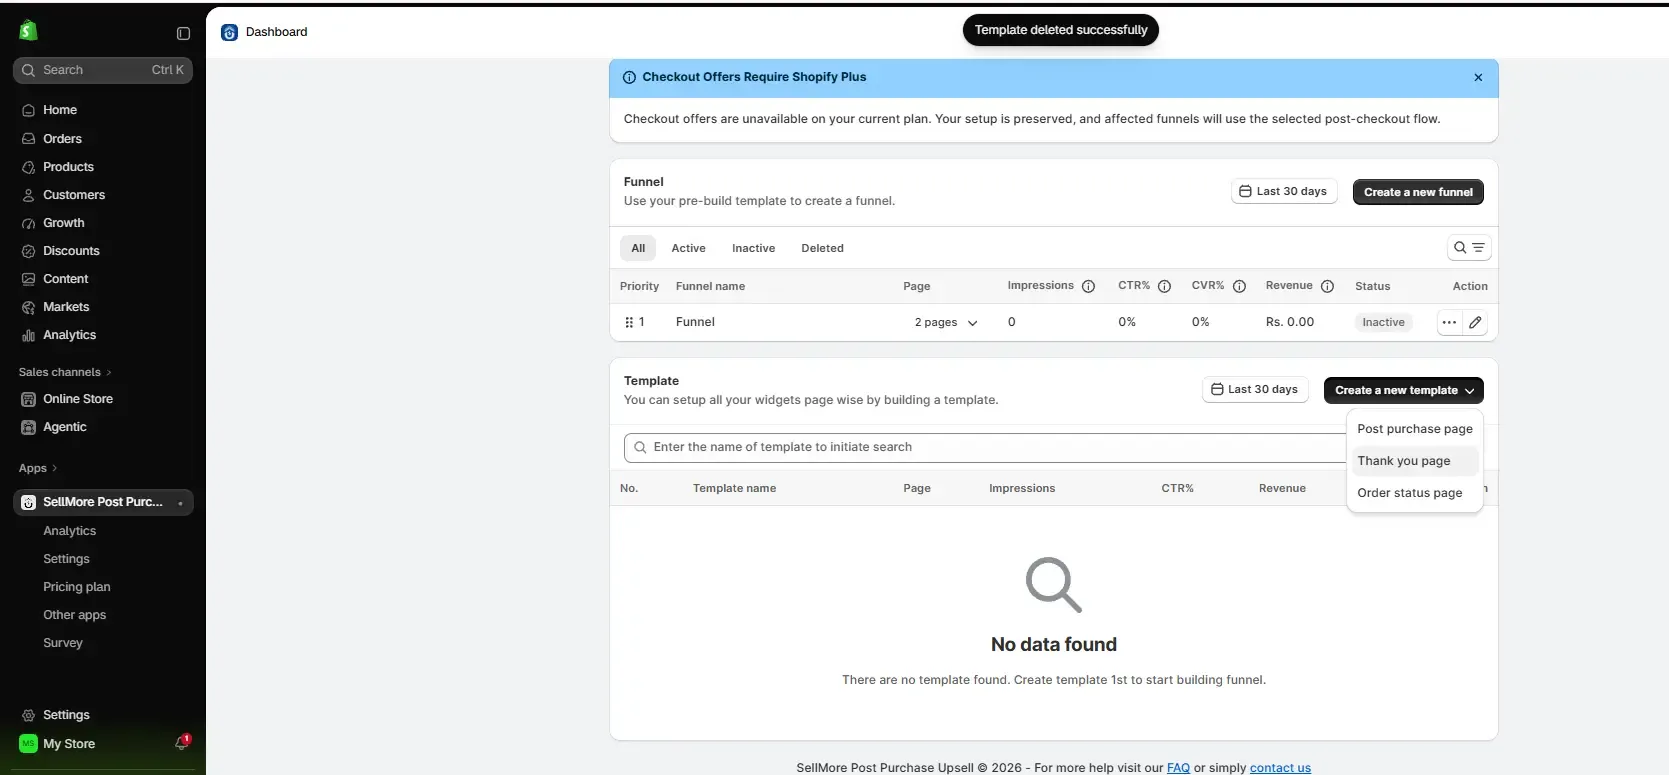Switch to the Deleted funnel tab
The width and height of the screenshot is (1669, 775).
tap(822, 248)
